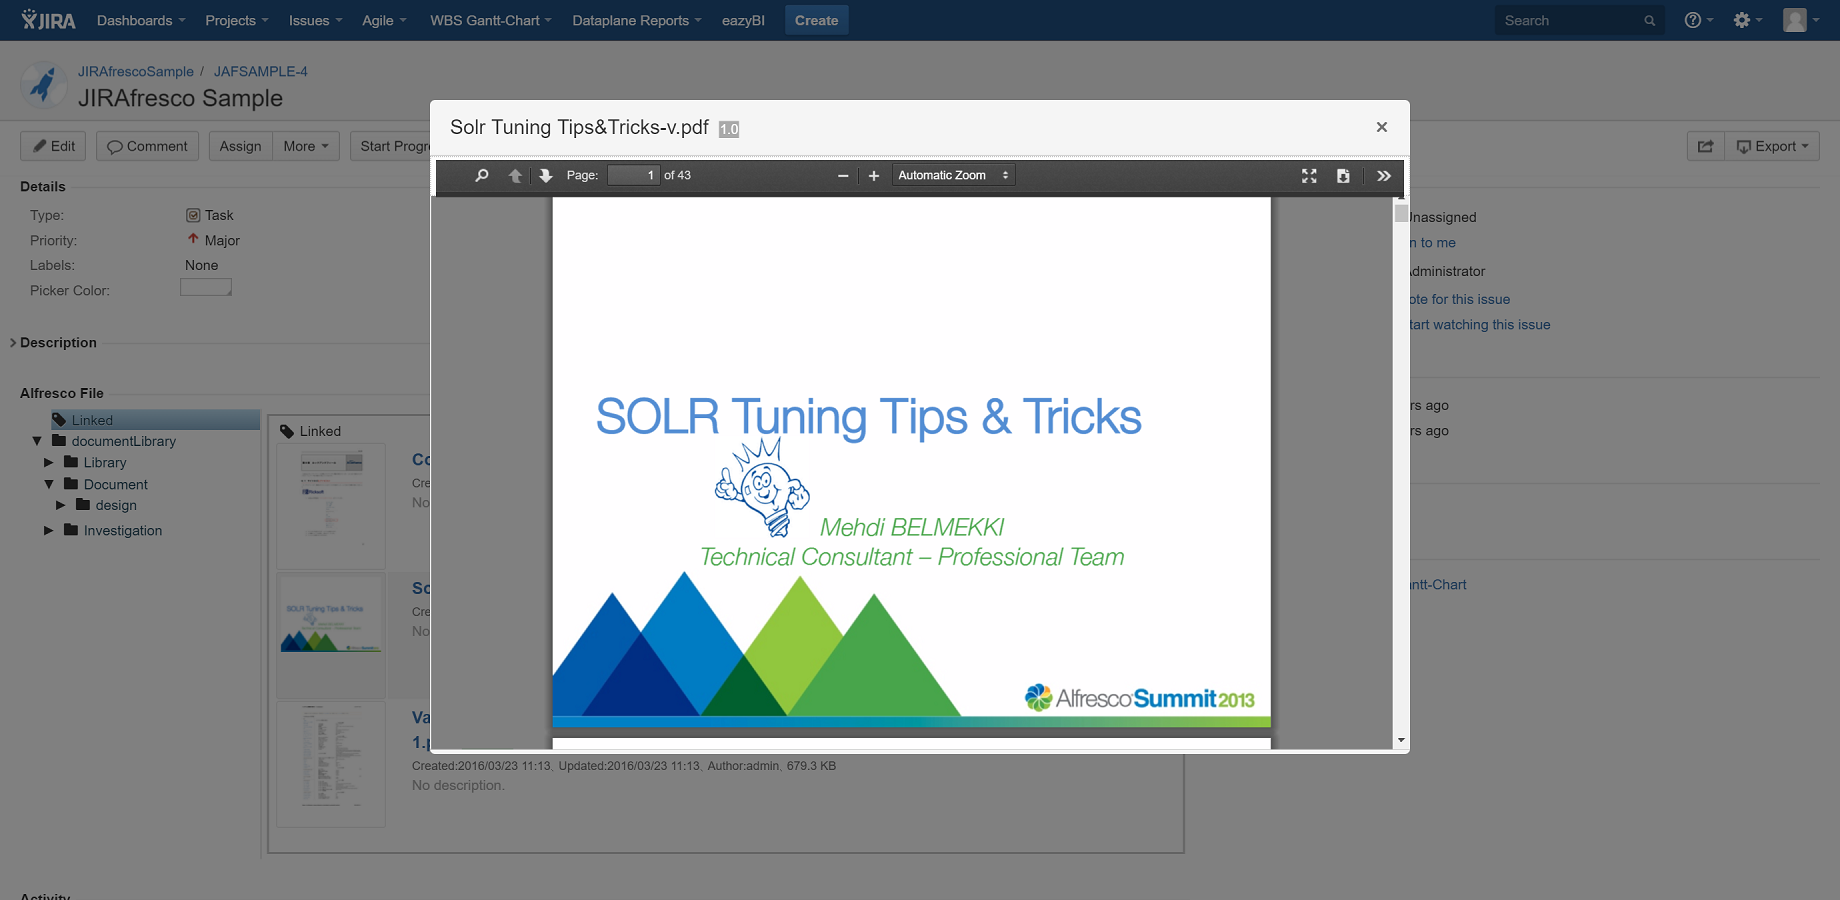
Task: Open the JAFSAMPLE-4 issue link
Action: [261, 71]
